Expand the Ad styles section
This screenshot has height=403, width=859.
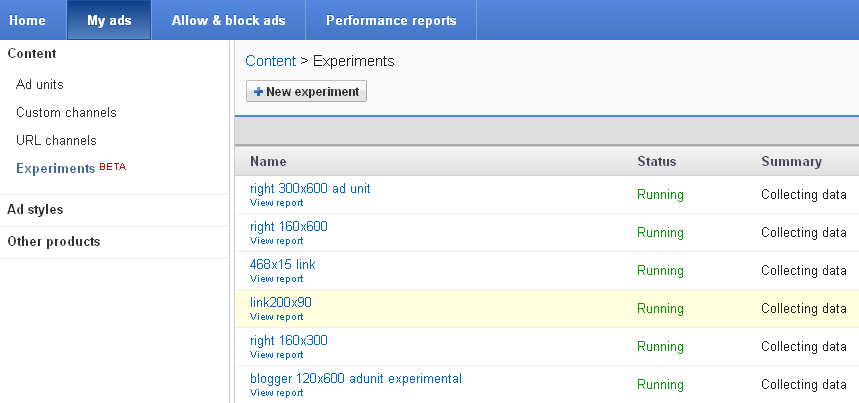coord(35,210)
